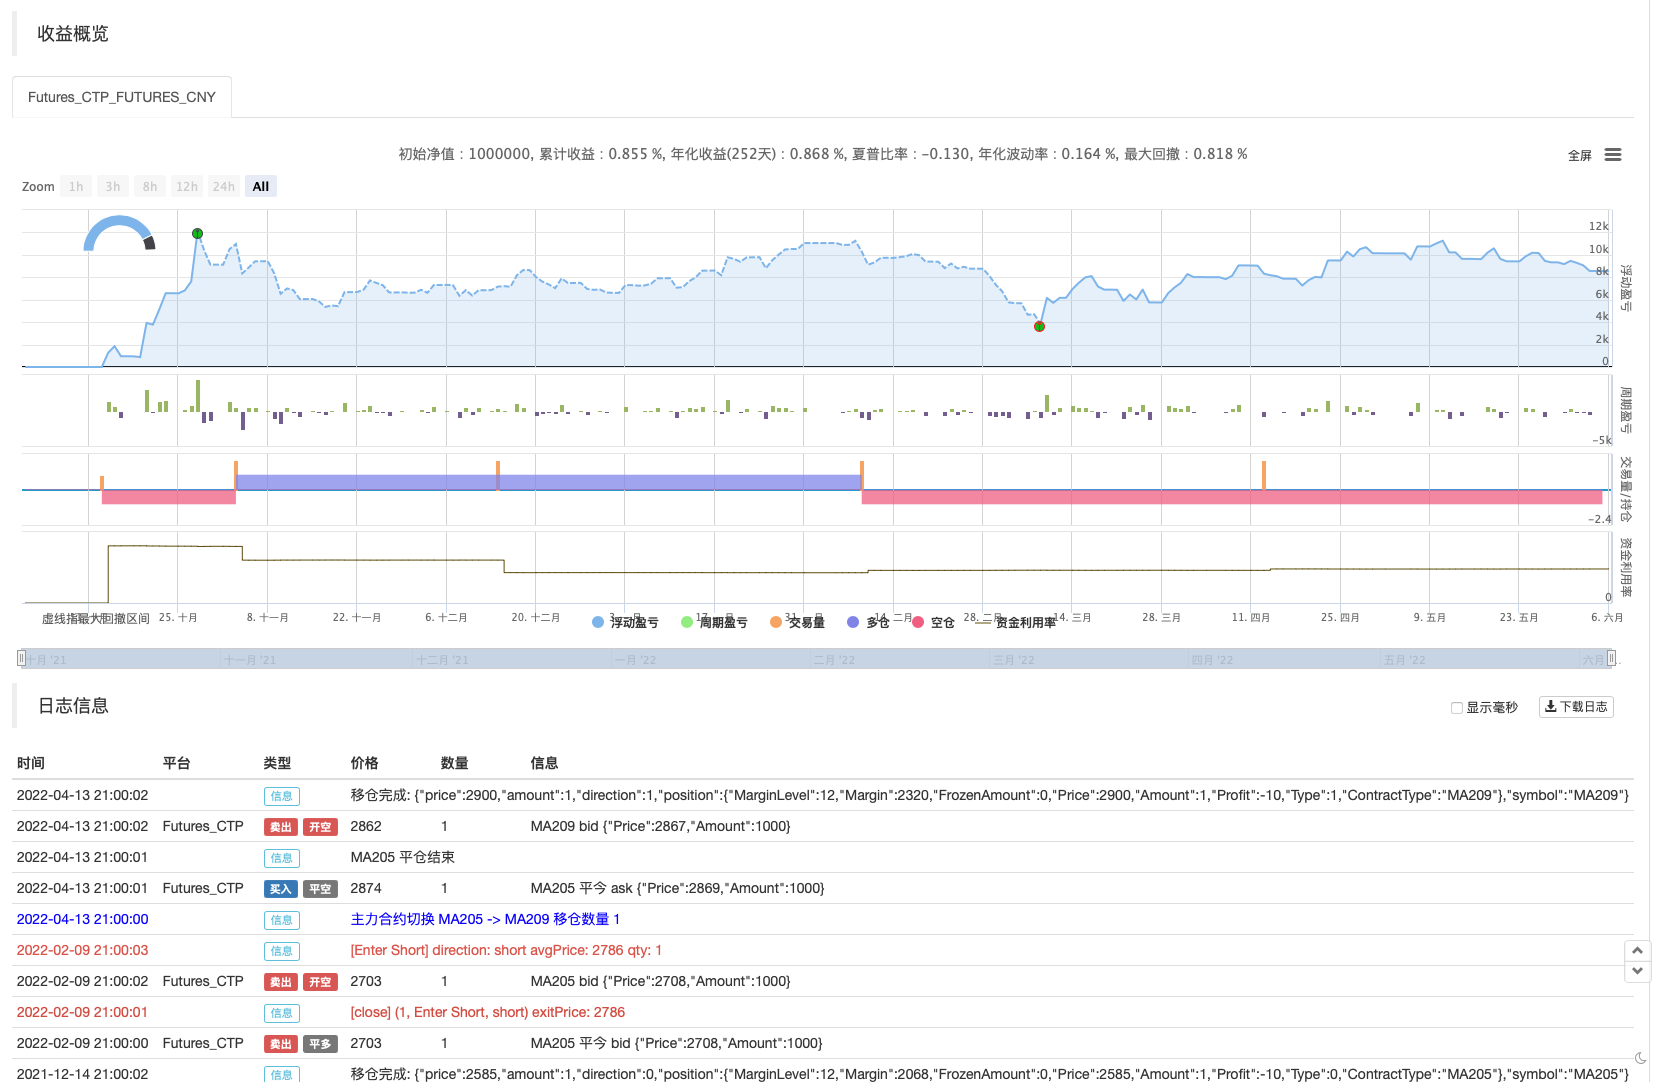Screen dimensions: 1655x1082
Task: Click 卖出 tag in 2862 price row
Action: click(280, 827)
